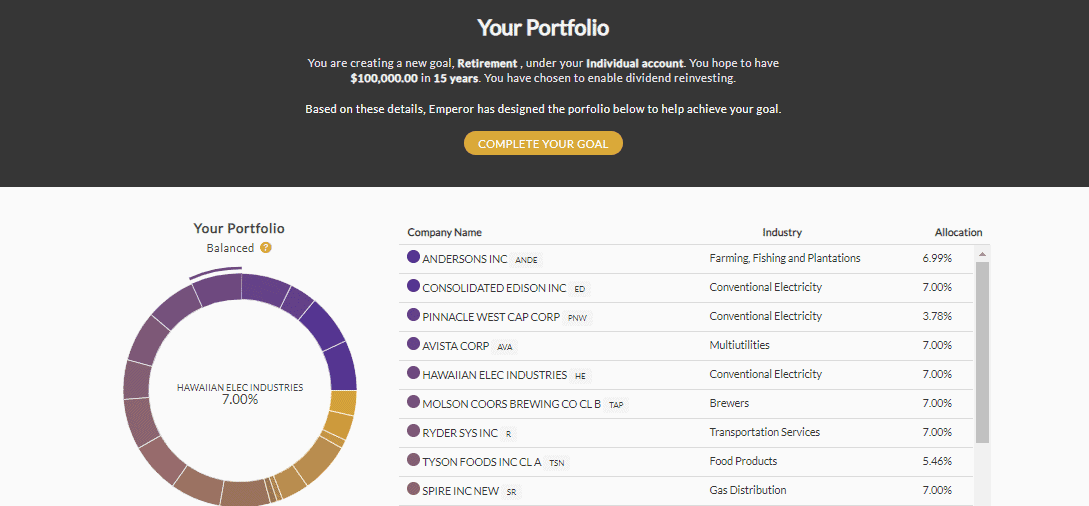Click the TYSON FOODS color dot

pos(413,460)
